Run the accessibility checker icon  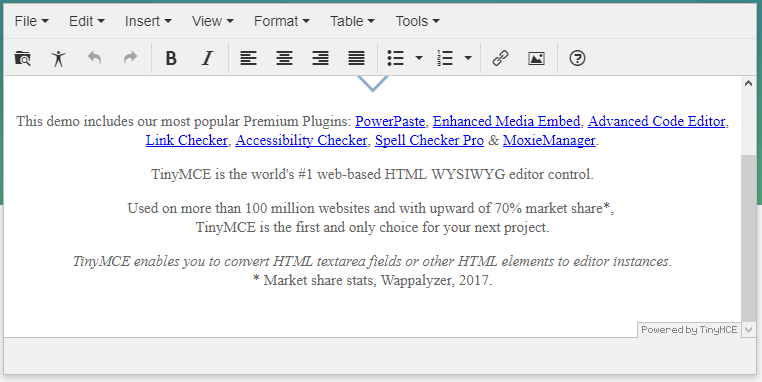58,58
